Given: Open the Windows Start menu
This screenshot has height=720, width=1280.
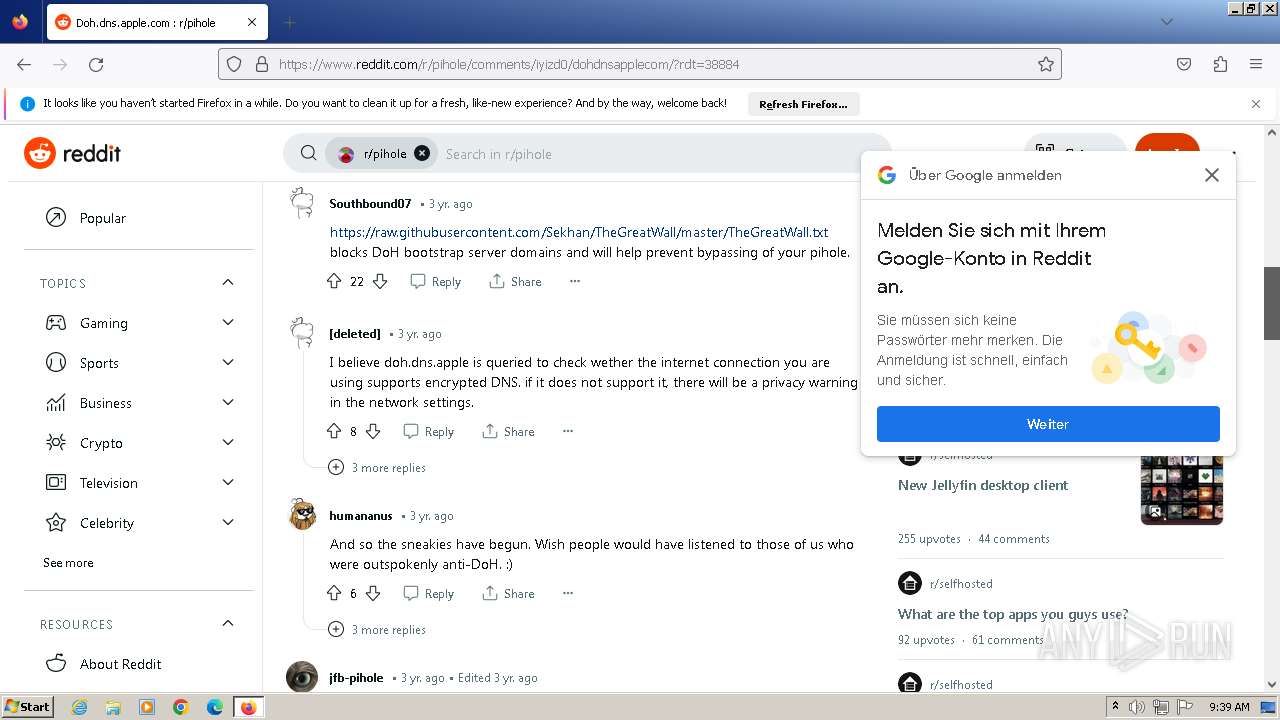Looking at the screenshot, I should pyautogui.click(x=27, y=707).
